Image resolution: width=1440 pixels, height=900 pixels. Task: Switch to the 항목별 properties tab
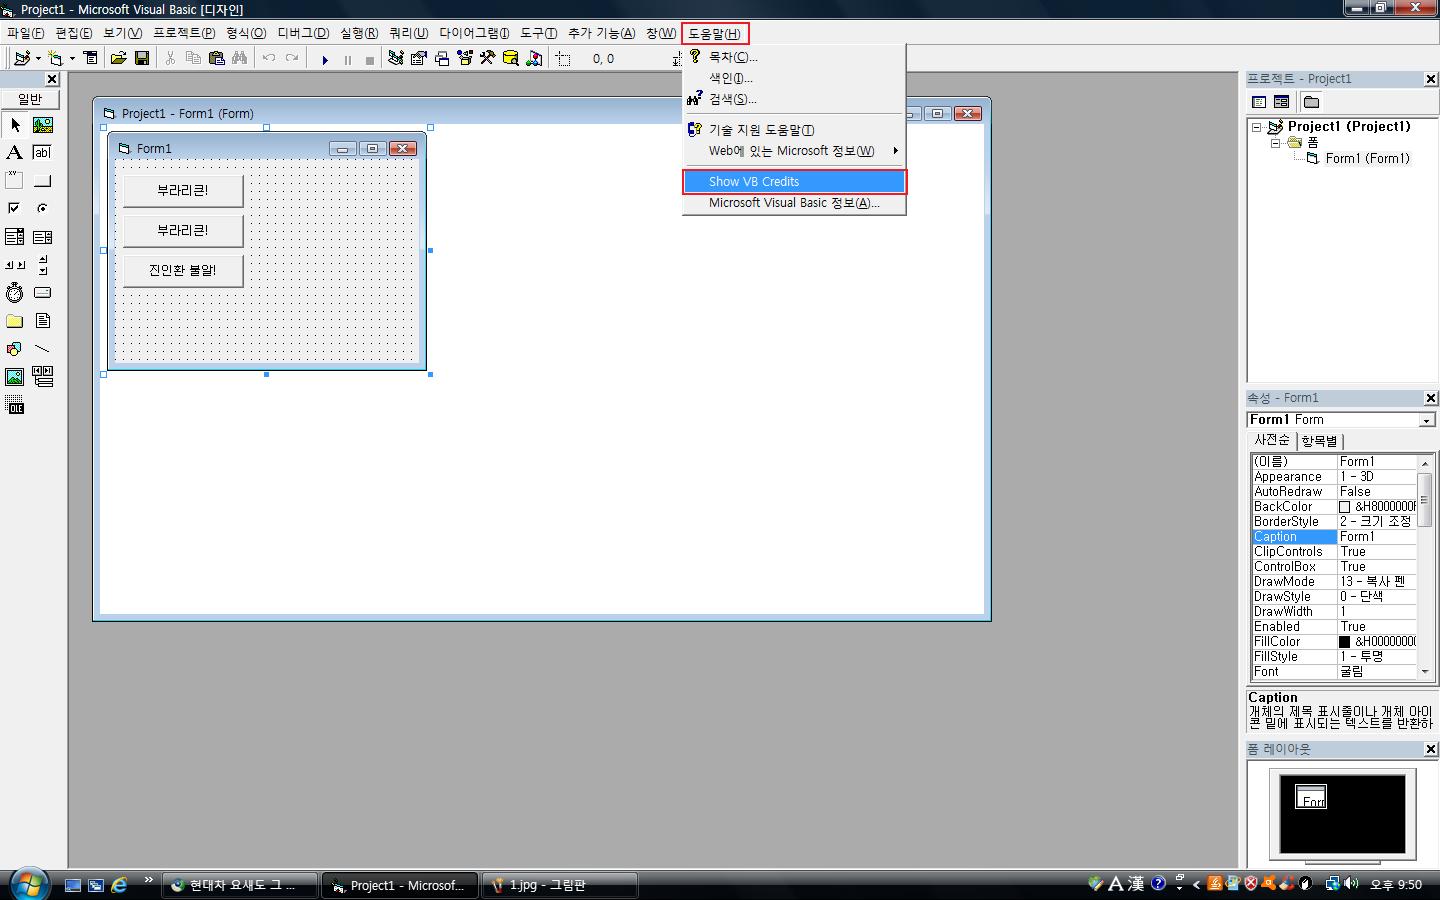[1319, 441]
